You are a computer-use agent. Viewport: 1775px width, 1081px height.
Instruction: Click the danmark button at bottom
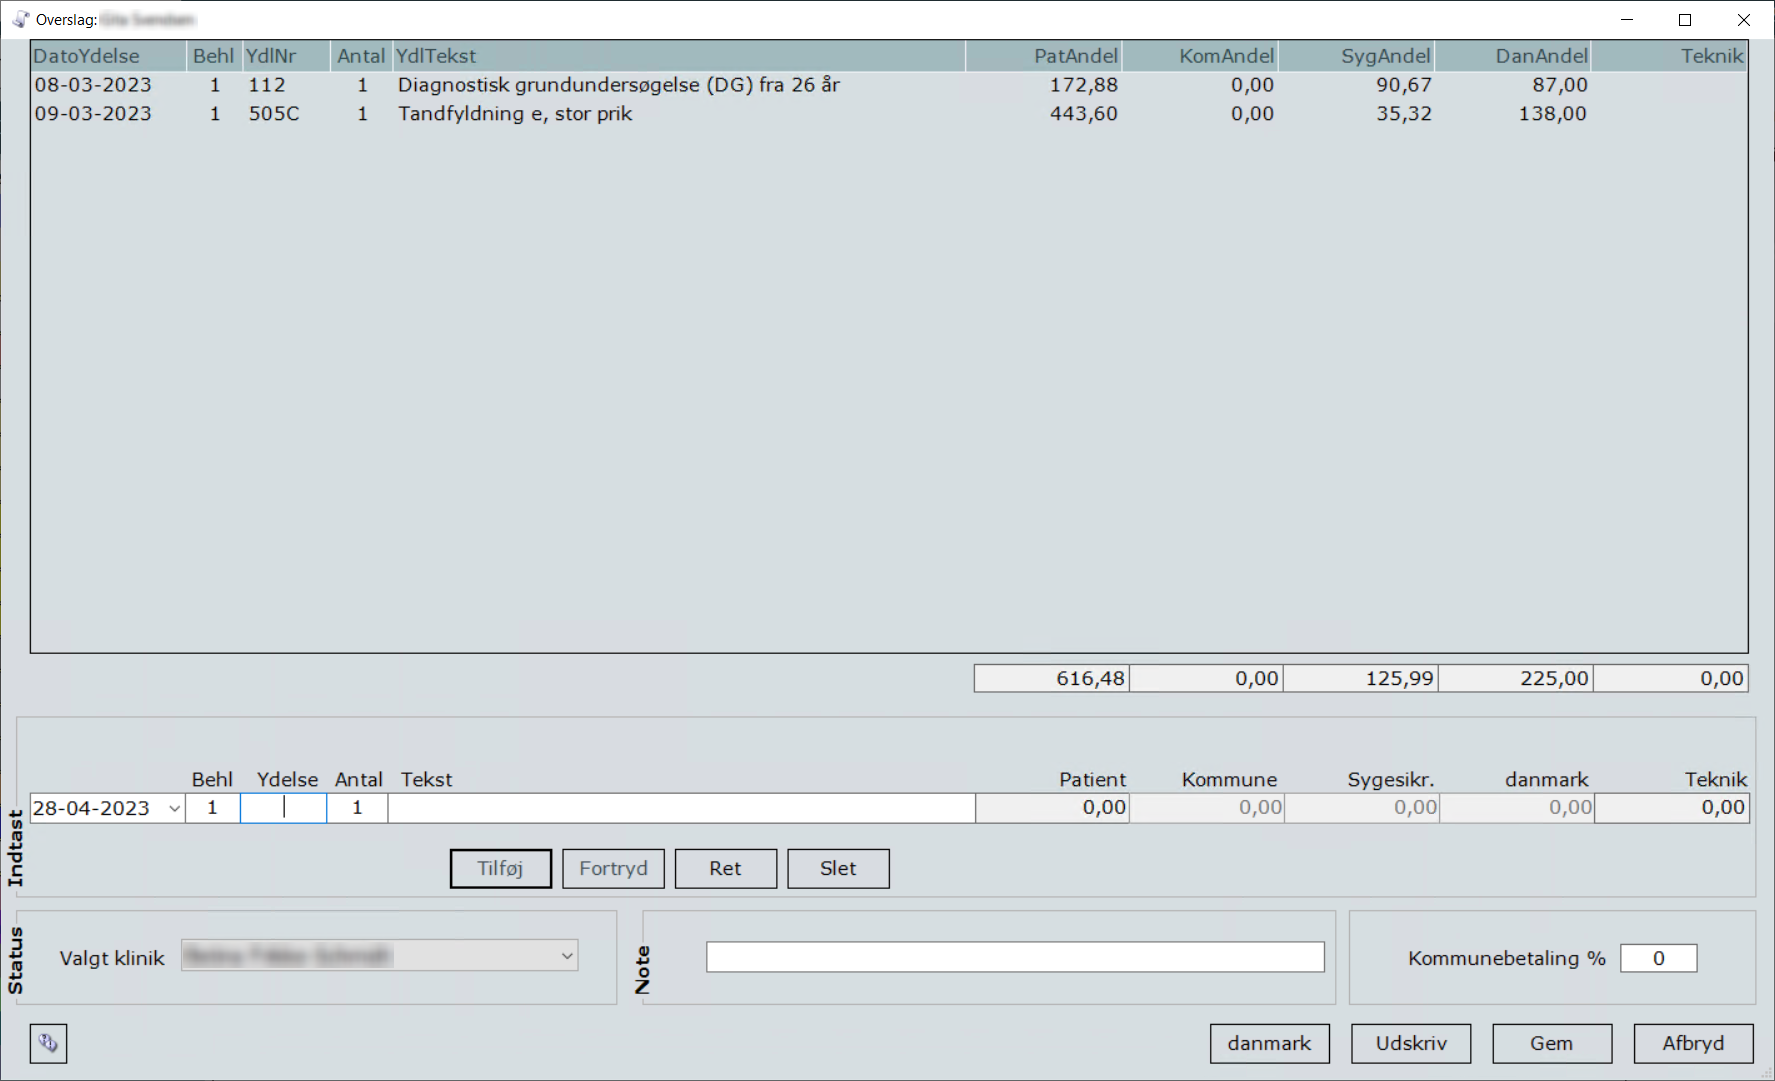(1269, 1043)
